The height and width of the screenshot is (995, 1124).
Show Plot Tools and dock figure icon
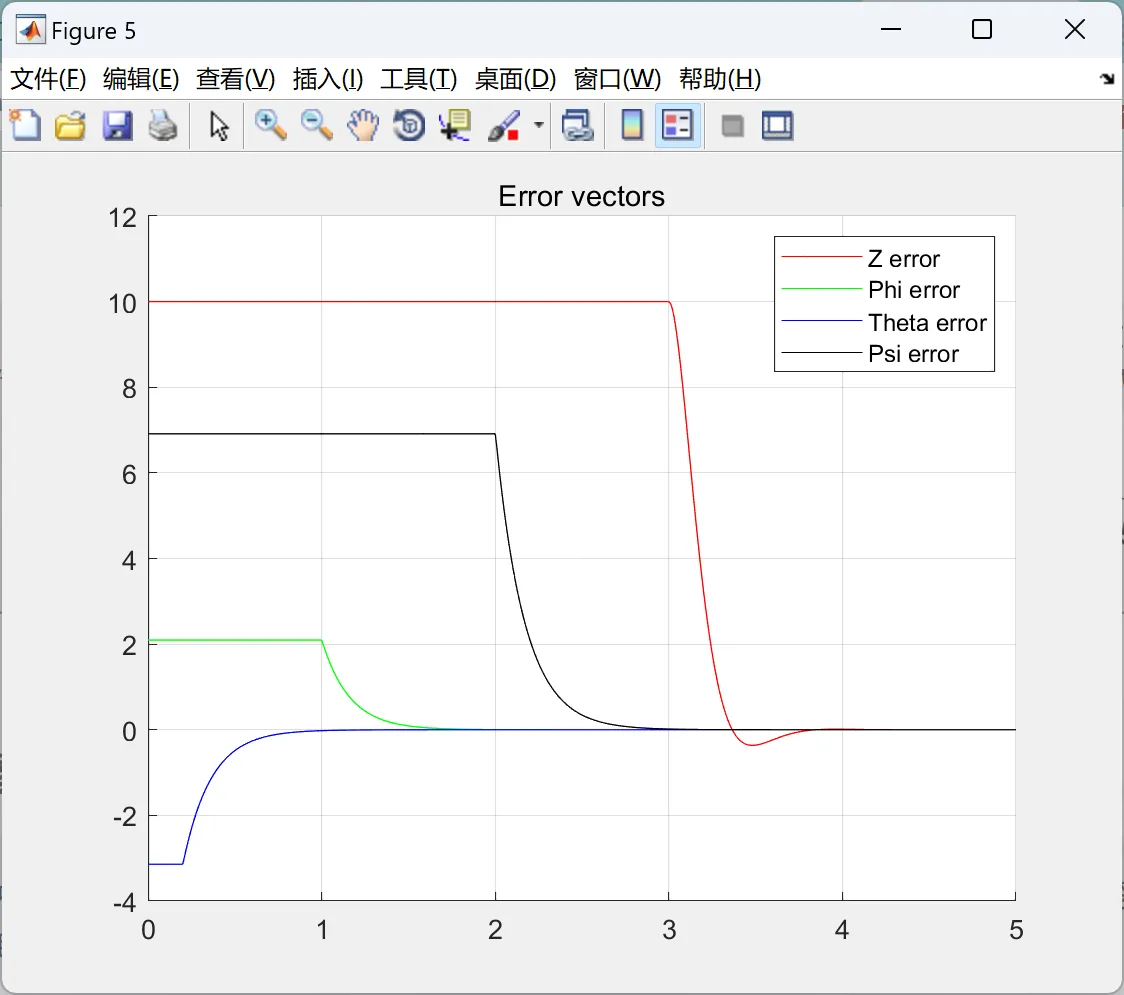pos(777,125)
